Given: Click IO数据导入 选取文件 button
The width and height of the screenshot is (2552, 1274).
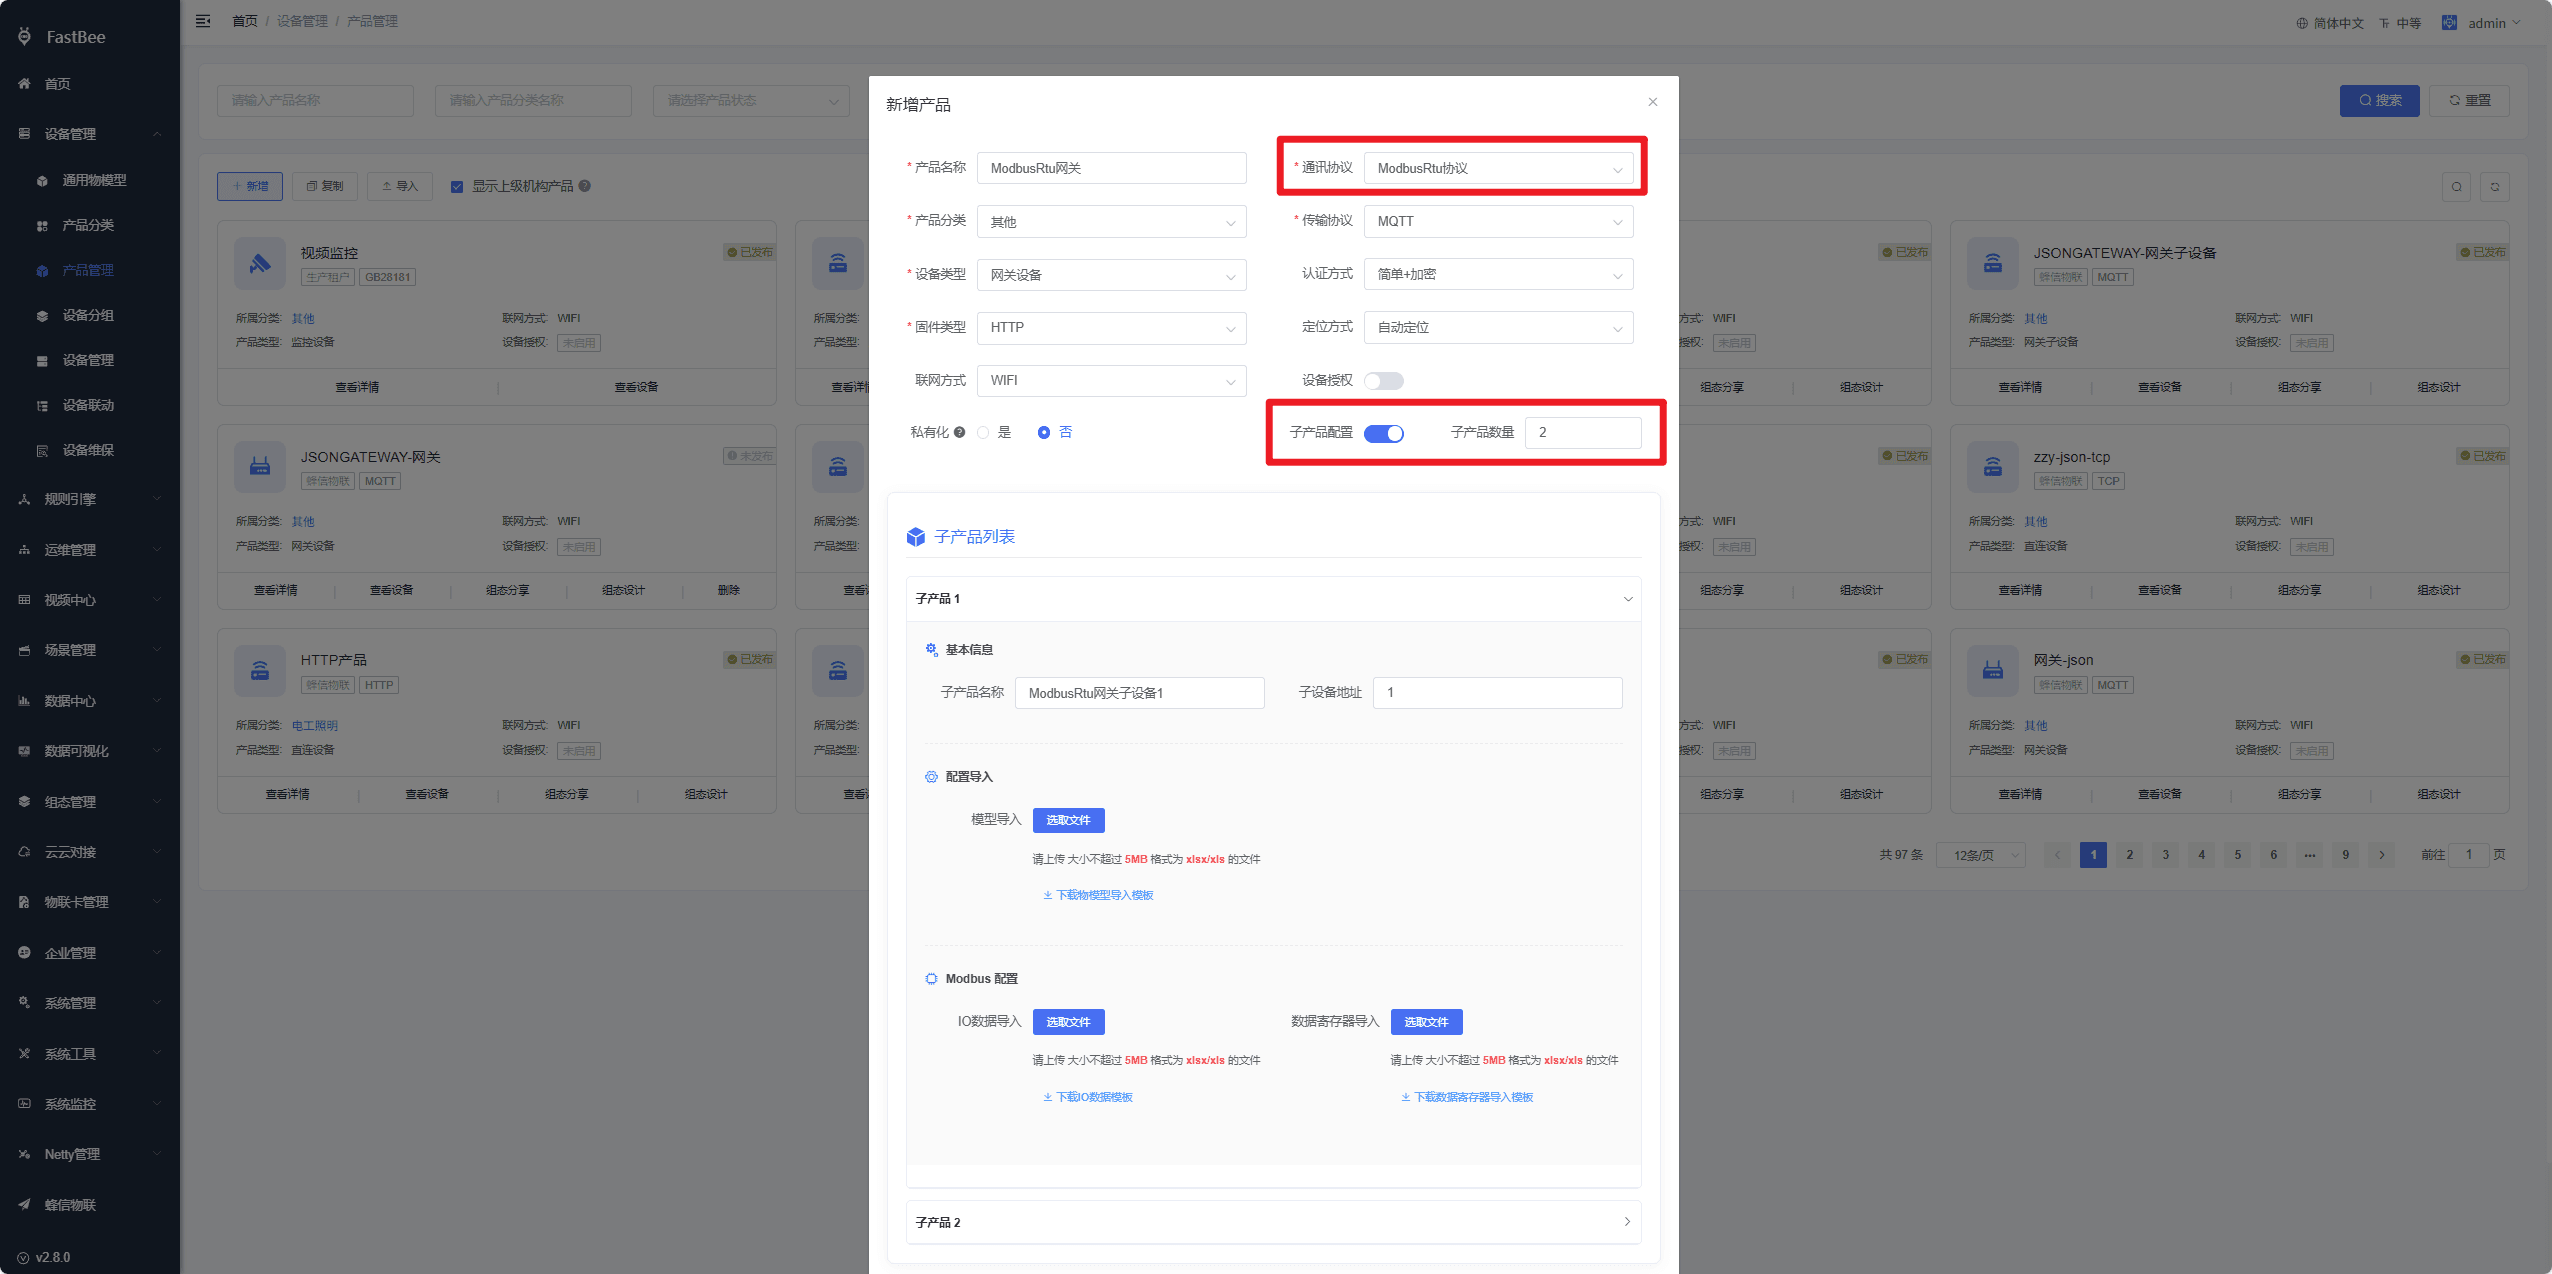Looking at the screenshot, I should (x=1068, y=1022).
